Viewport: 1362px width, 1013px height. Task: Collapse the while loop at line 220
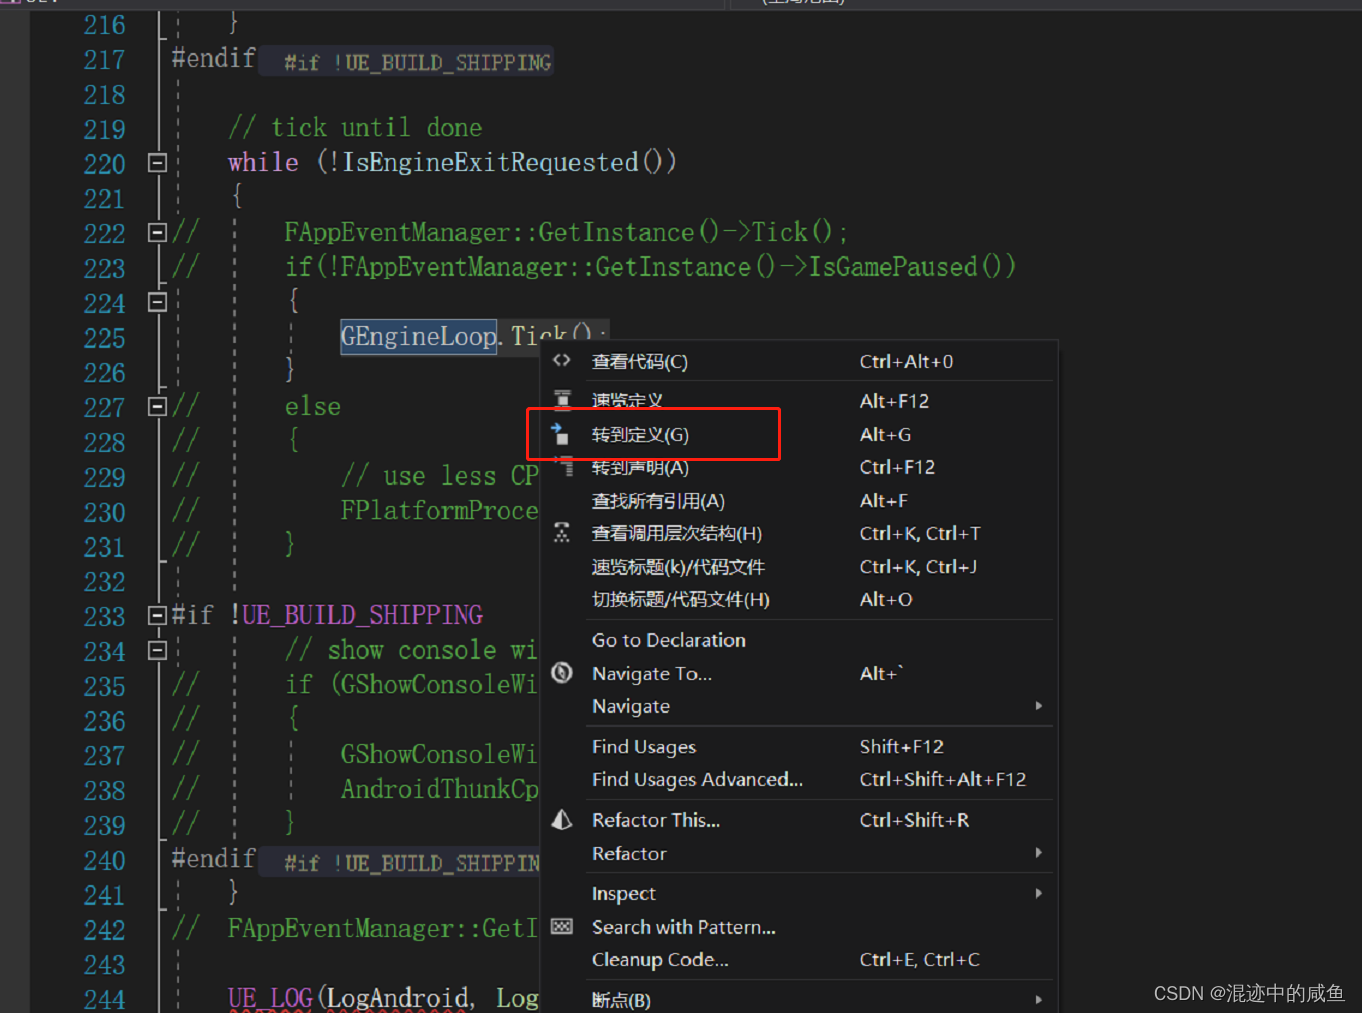tap(157, 162)
